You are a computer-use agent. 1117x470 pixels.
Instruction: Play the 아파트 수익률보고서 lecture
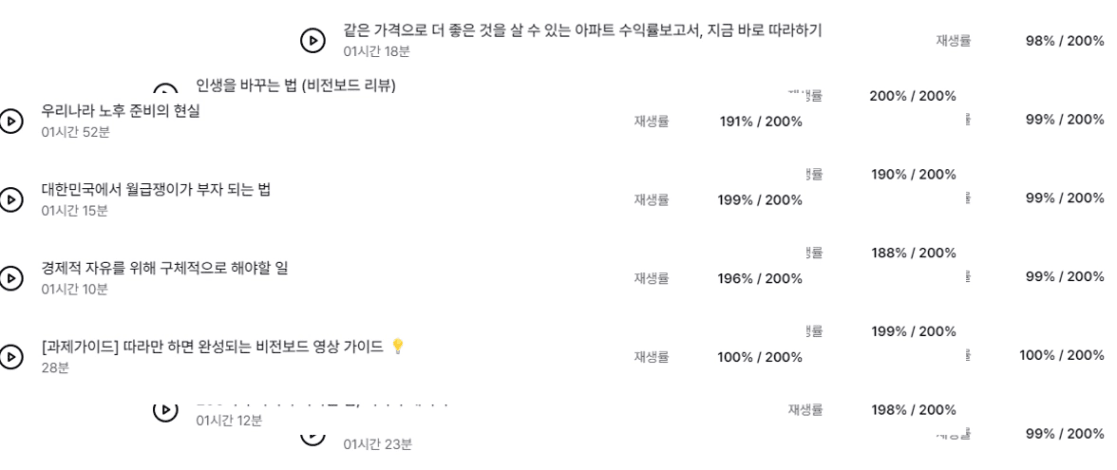pos(313,41)
